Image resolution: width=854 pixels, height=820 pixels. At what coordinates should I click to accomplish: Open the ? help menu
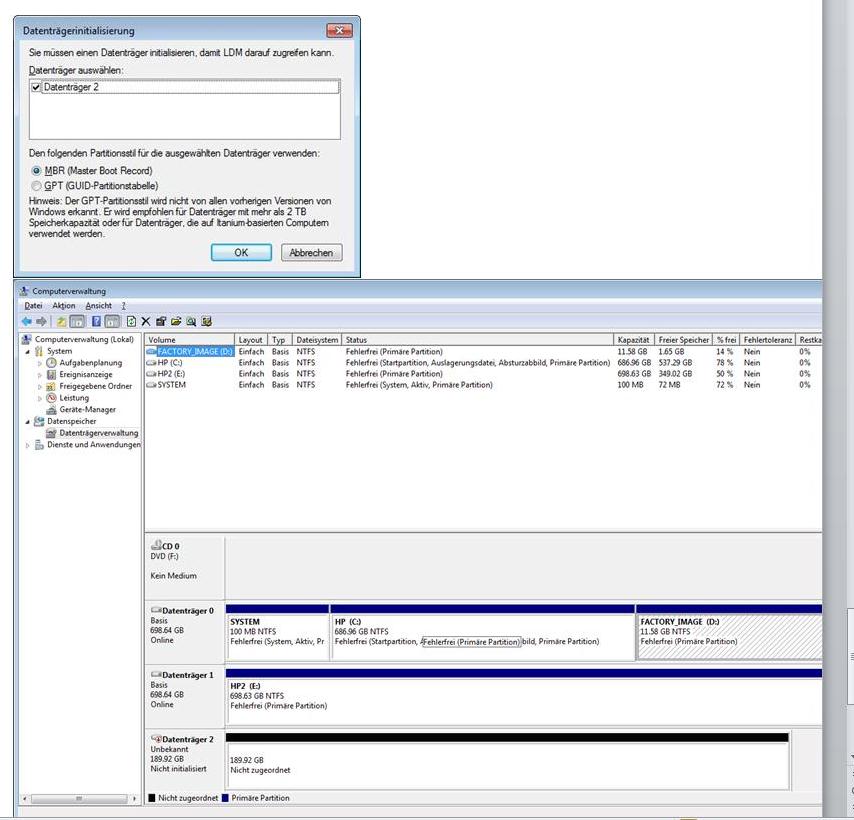click(124, 306)
